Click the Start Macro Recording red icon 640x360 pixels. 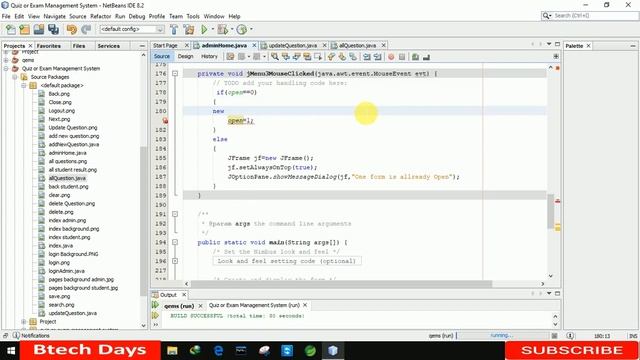pyautogui.click(x=391, y=57)
